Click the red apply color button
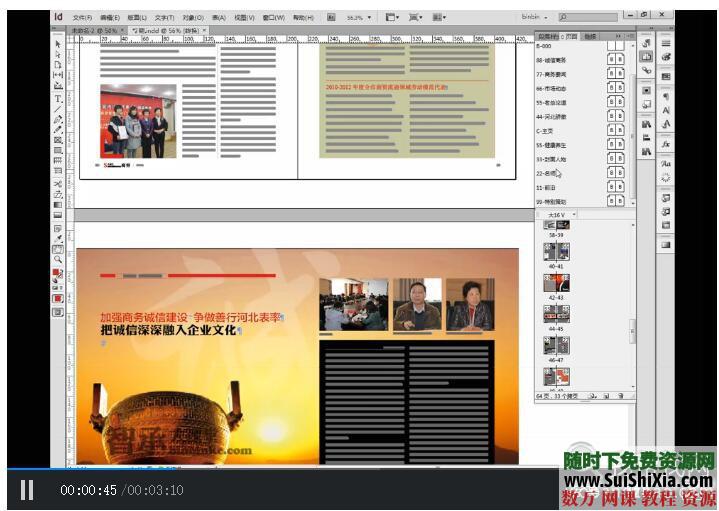The width and height of the screenshot is (719, 511). (x=58, y=299)
